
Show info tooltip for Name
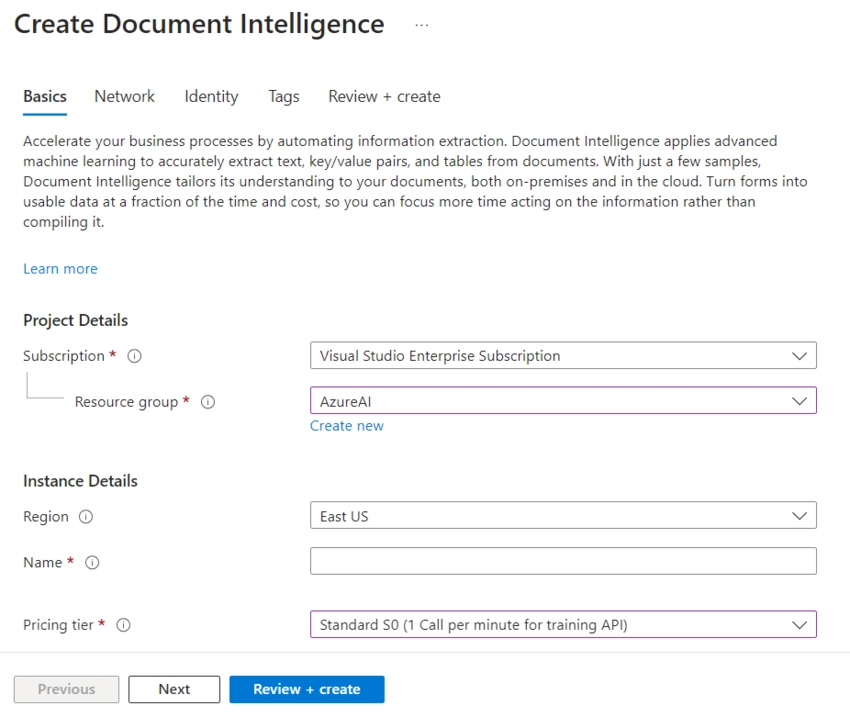(x=92, y=563)
